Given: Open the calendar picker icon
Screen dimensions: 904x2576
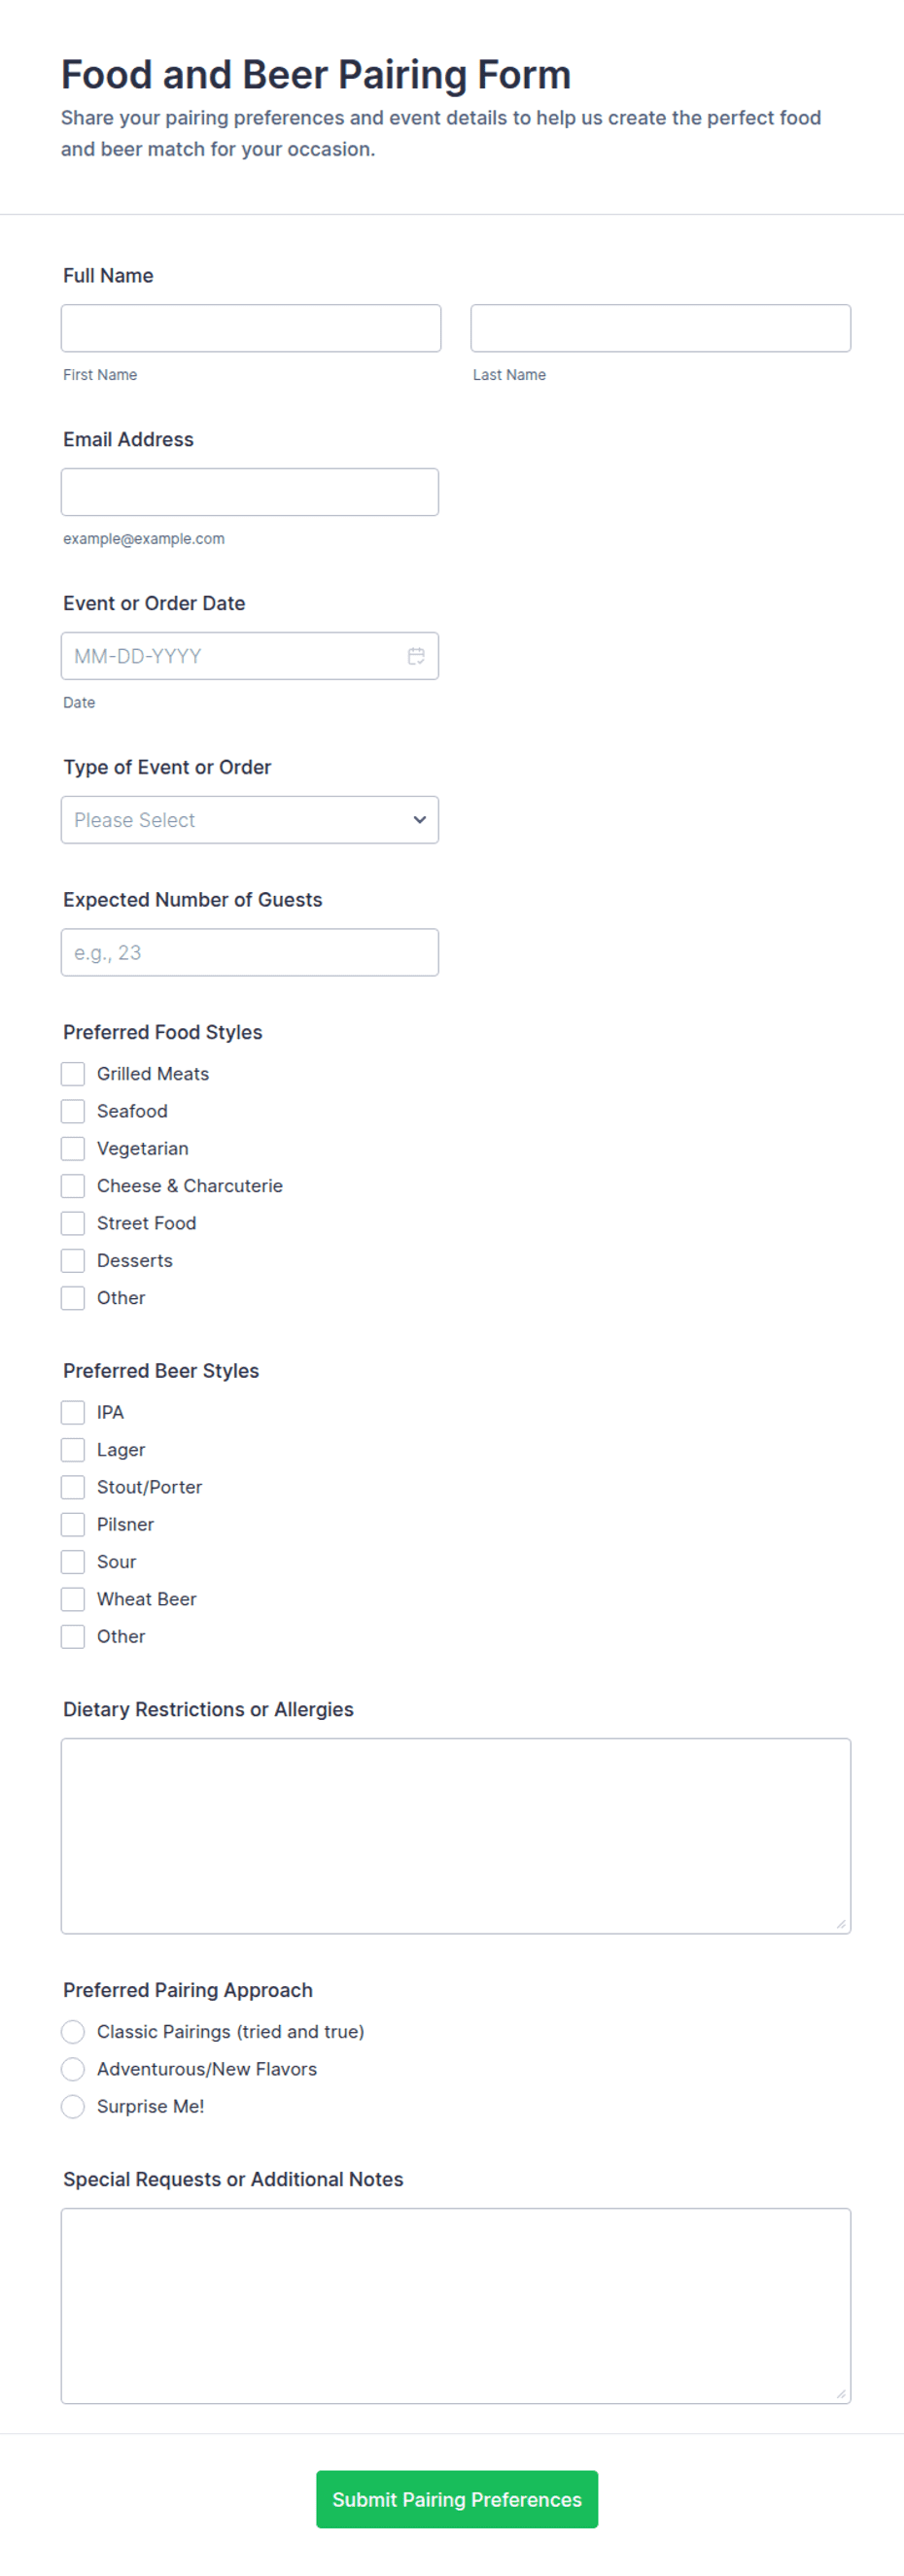Looking at the screenshot, I should [x=416, y=656].
